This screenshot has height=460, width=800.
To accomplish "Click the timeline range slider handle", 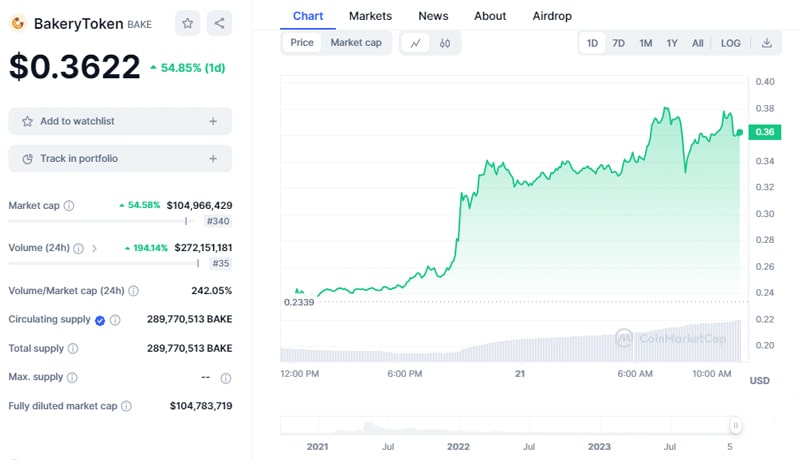I will 735,424.
